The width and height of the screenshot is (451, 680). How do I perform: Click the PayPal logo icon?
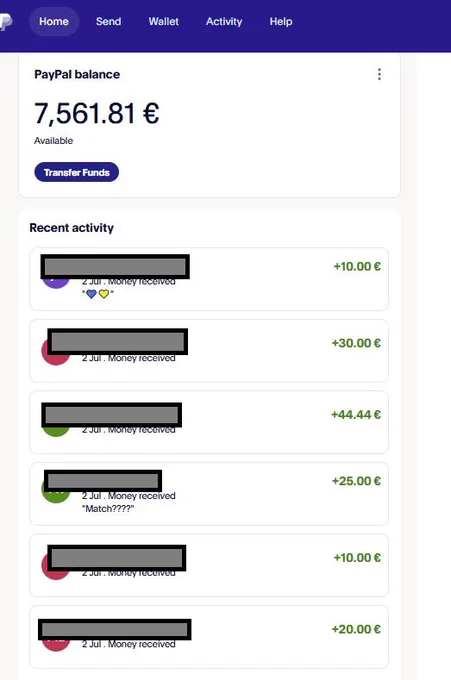point(6,22)
